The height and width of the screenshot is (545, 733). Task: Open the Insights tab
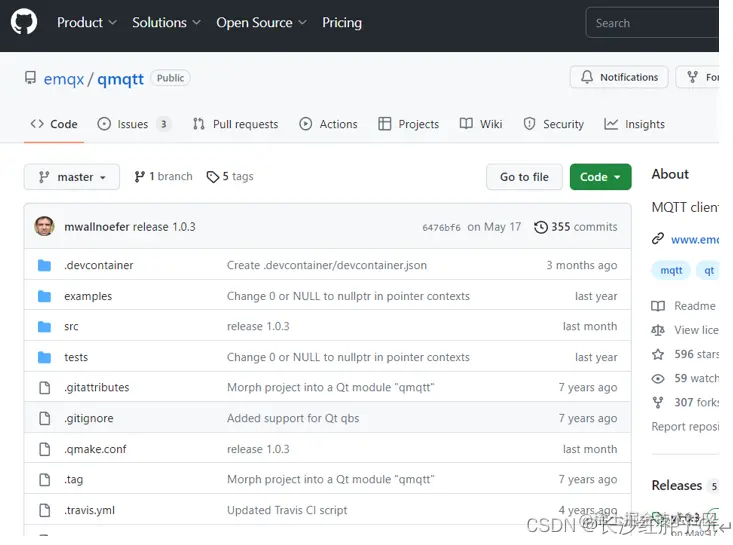(634, 124)
